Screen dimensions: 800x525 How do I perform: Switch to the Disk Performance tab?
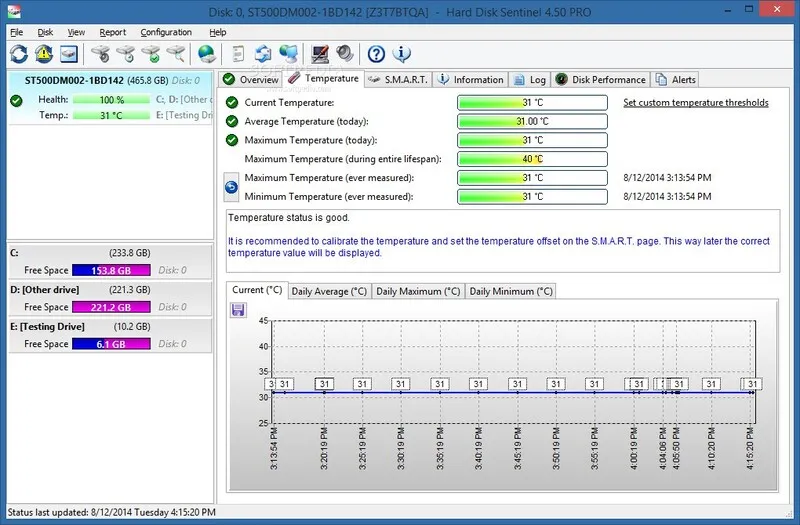pyautogui.click(x=601, y=79)
